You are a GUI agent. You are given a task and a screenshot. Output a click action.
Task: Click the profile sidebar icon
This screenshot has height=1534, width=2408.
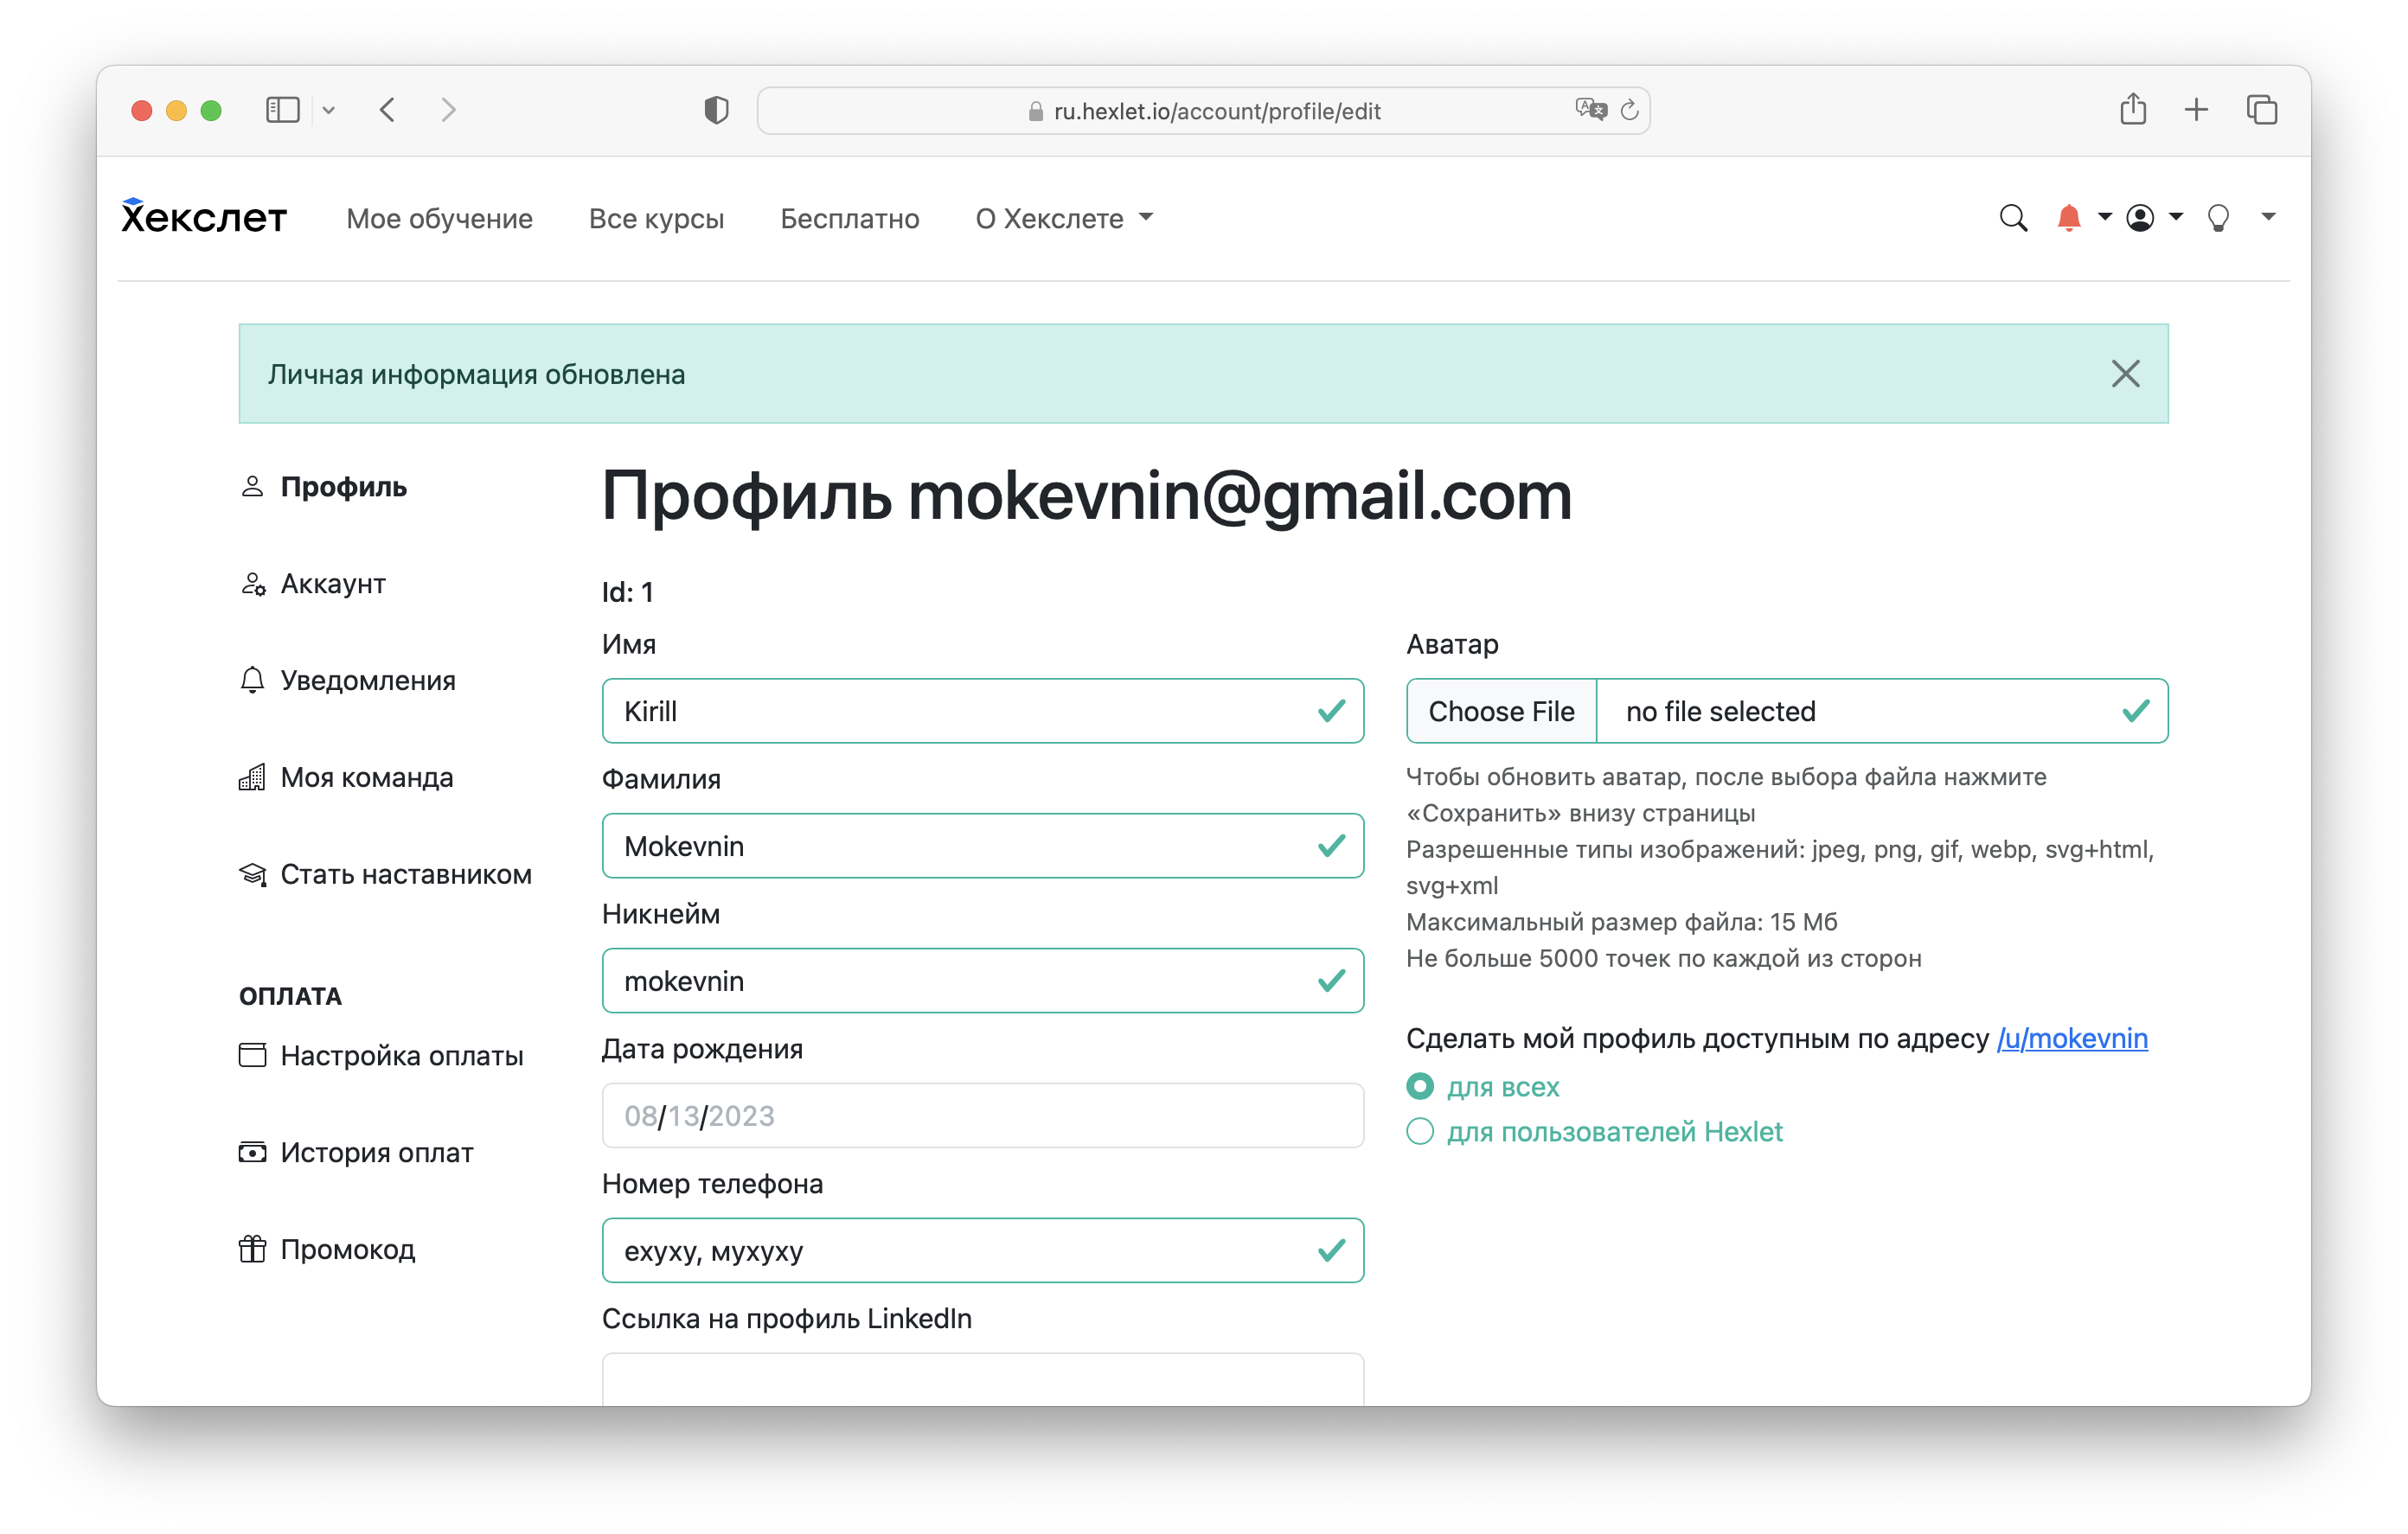251,488
